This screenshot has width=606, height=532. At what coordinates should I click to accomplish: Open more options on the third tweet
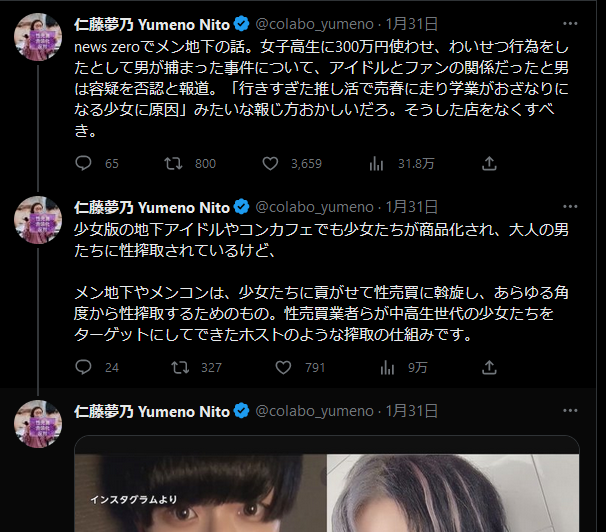(570, 410)
